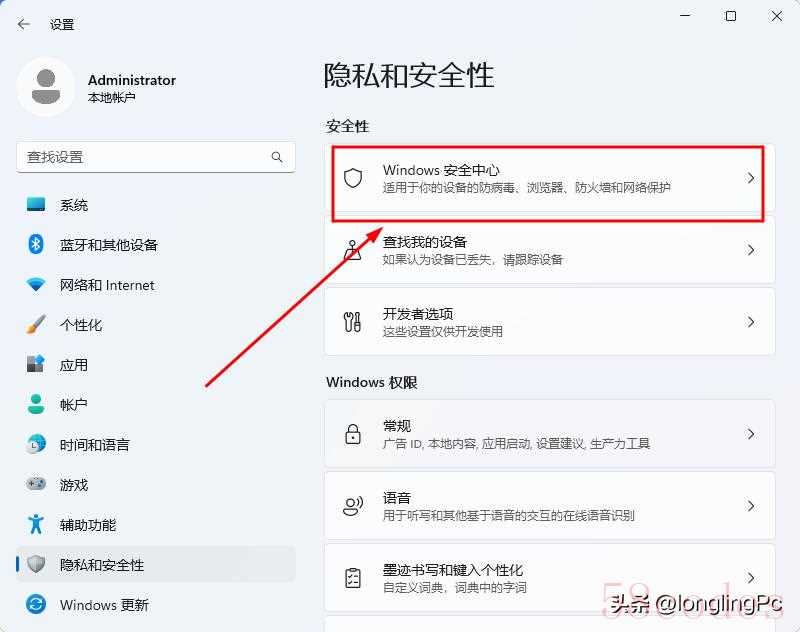Go to Windows 更新 page

(x=156, y=604)
